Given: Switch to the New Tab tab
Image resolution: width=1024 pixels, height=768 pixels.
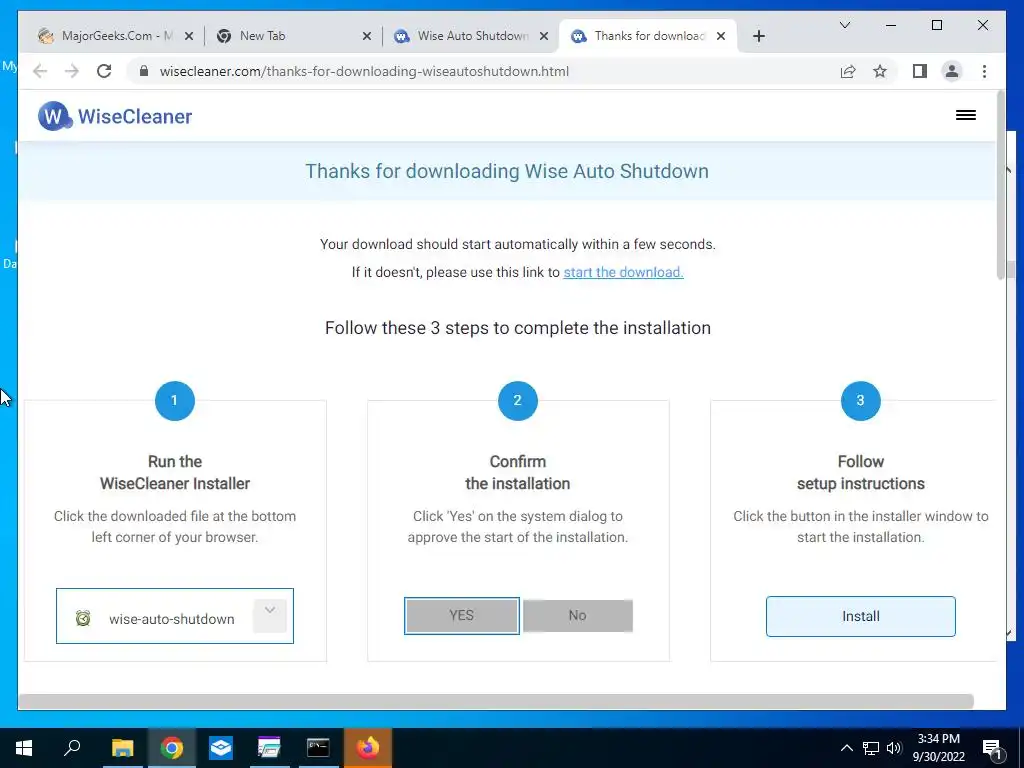Looking at the screenshot, I should (292, 36).
